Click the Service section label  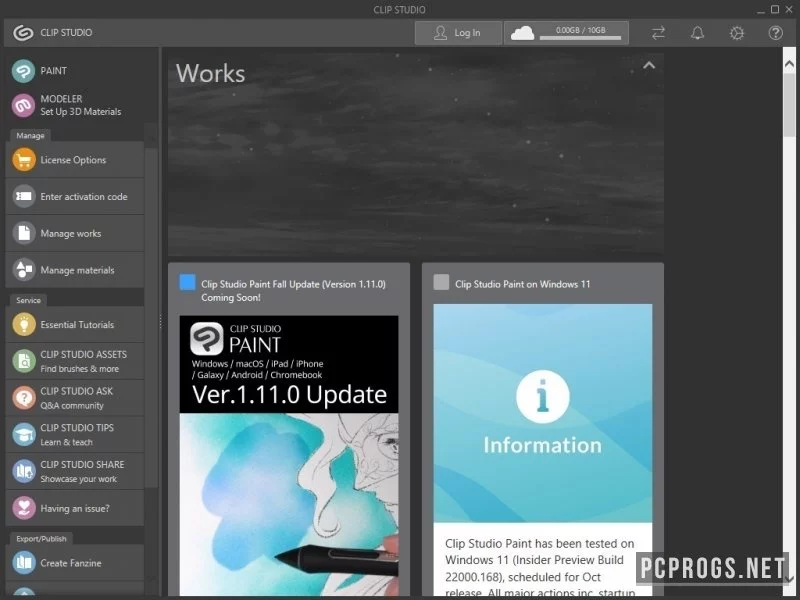click(x=28, y=300)
